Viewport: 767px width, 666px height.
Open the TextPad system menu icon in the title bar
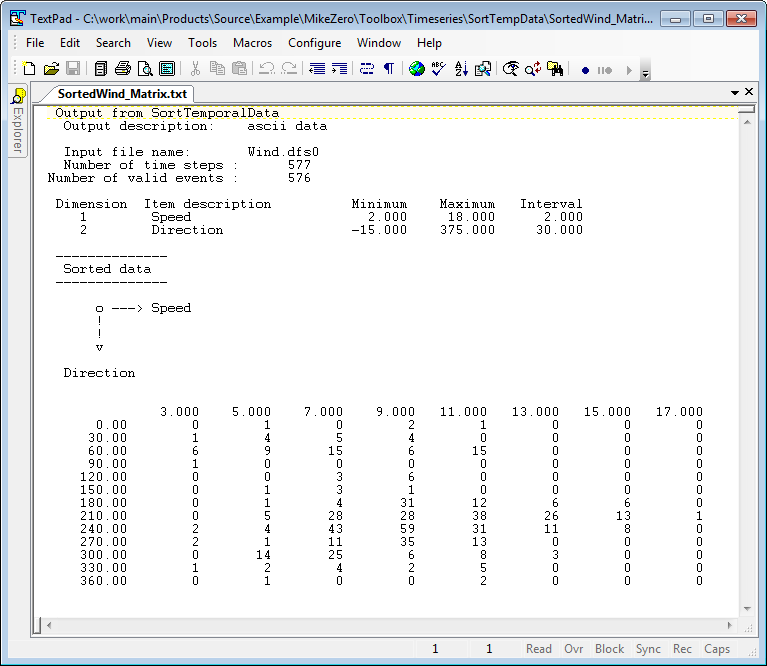coord(18,19)
